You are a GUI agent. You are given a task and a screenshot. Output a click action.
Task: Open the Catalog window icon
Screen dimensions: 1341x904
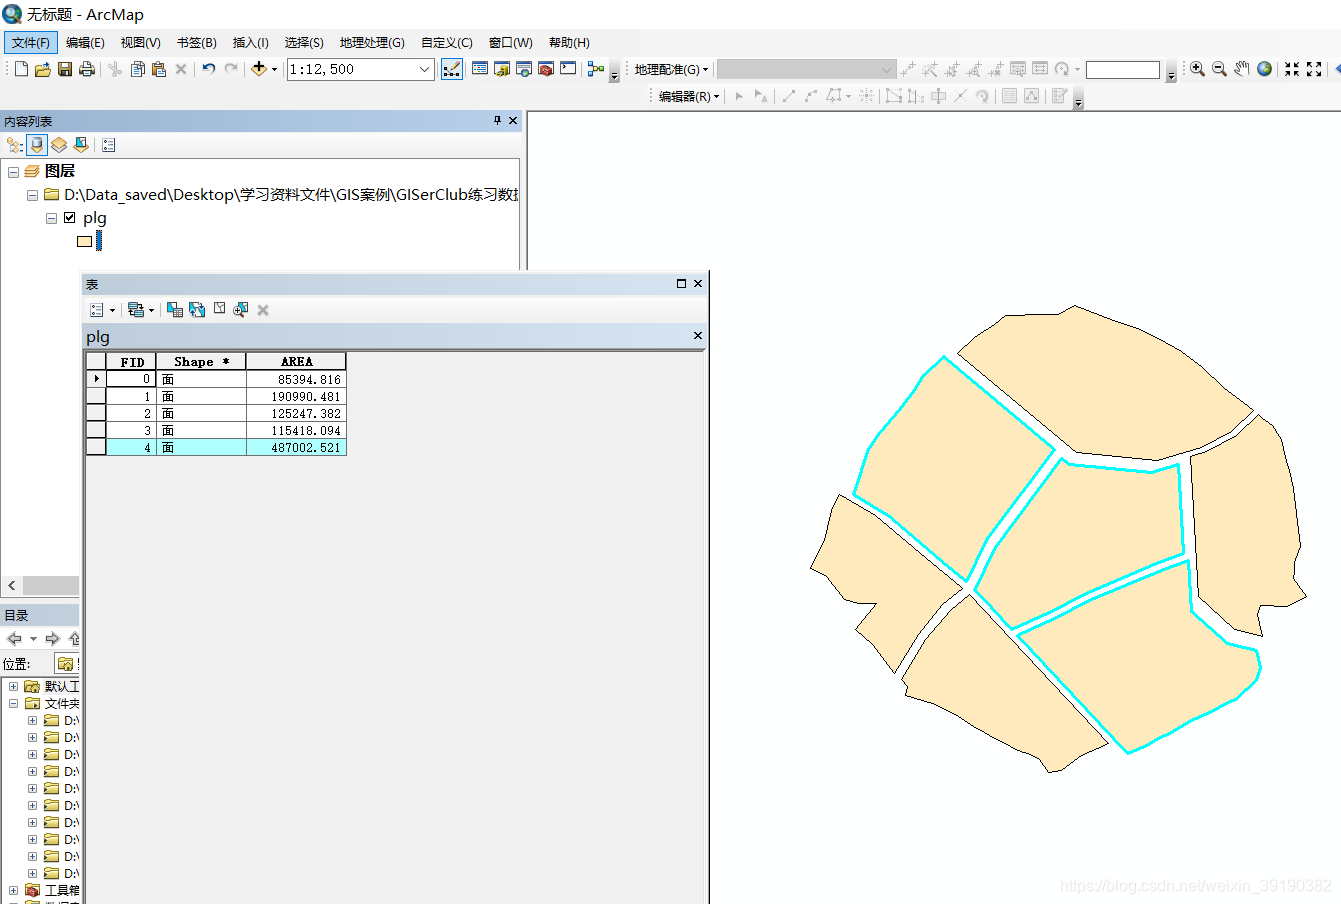click(502, 69)
